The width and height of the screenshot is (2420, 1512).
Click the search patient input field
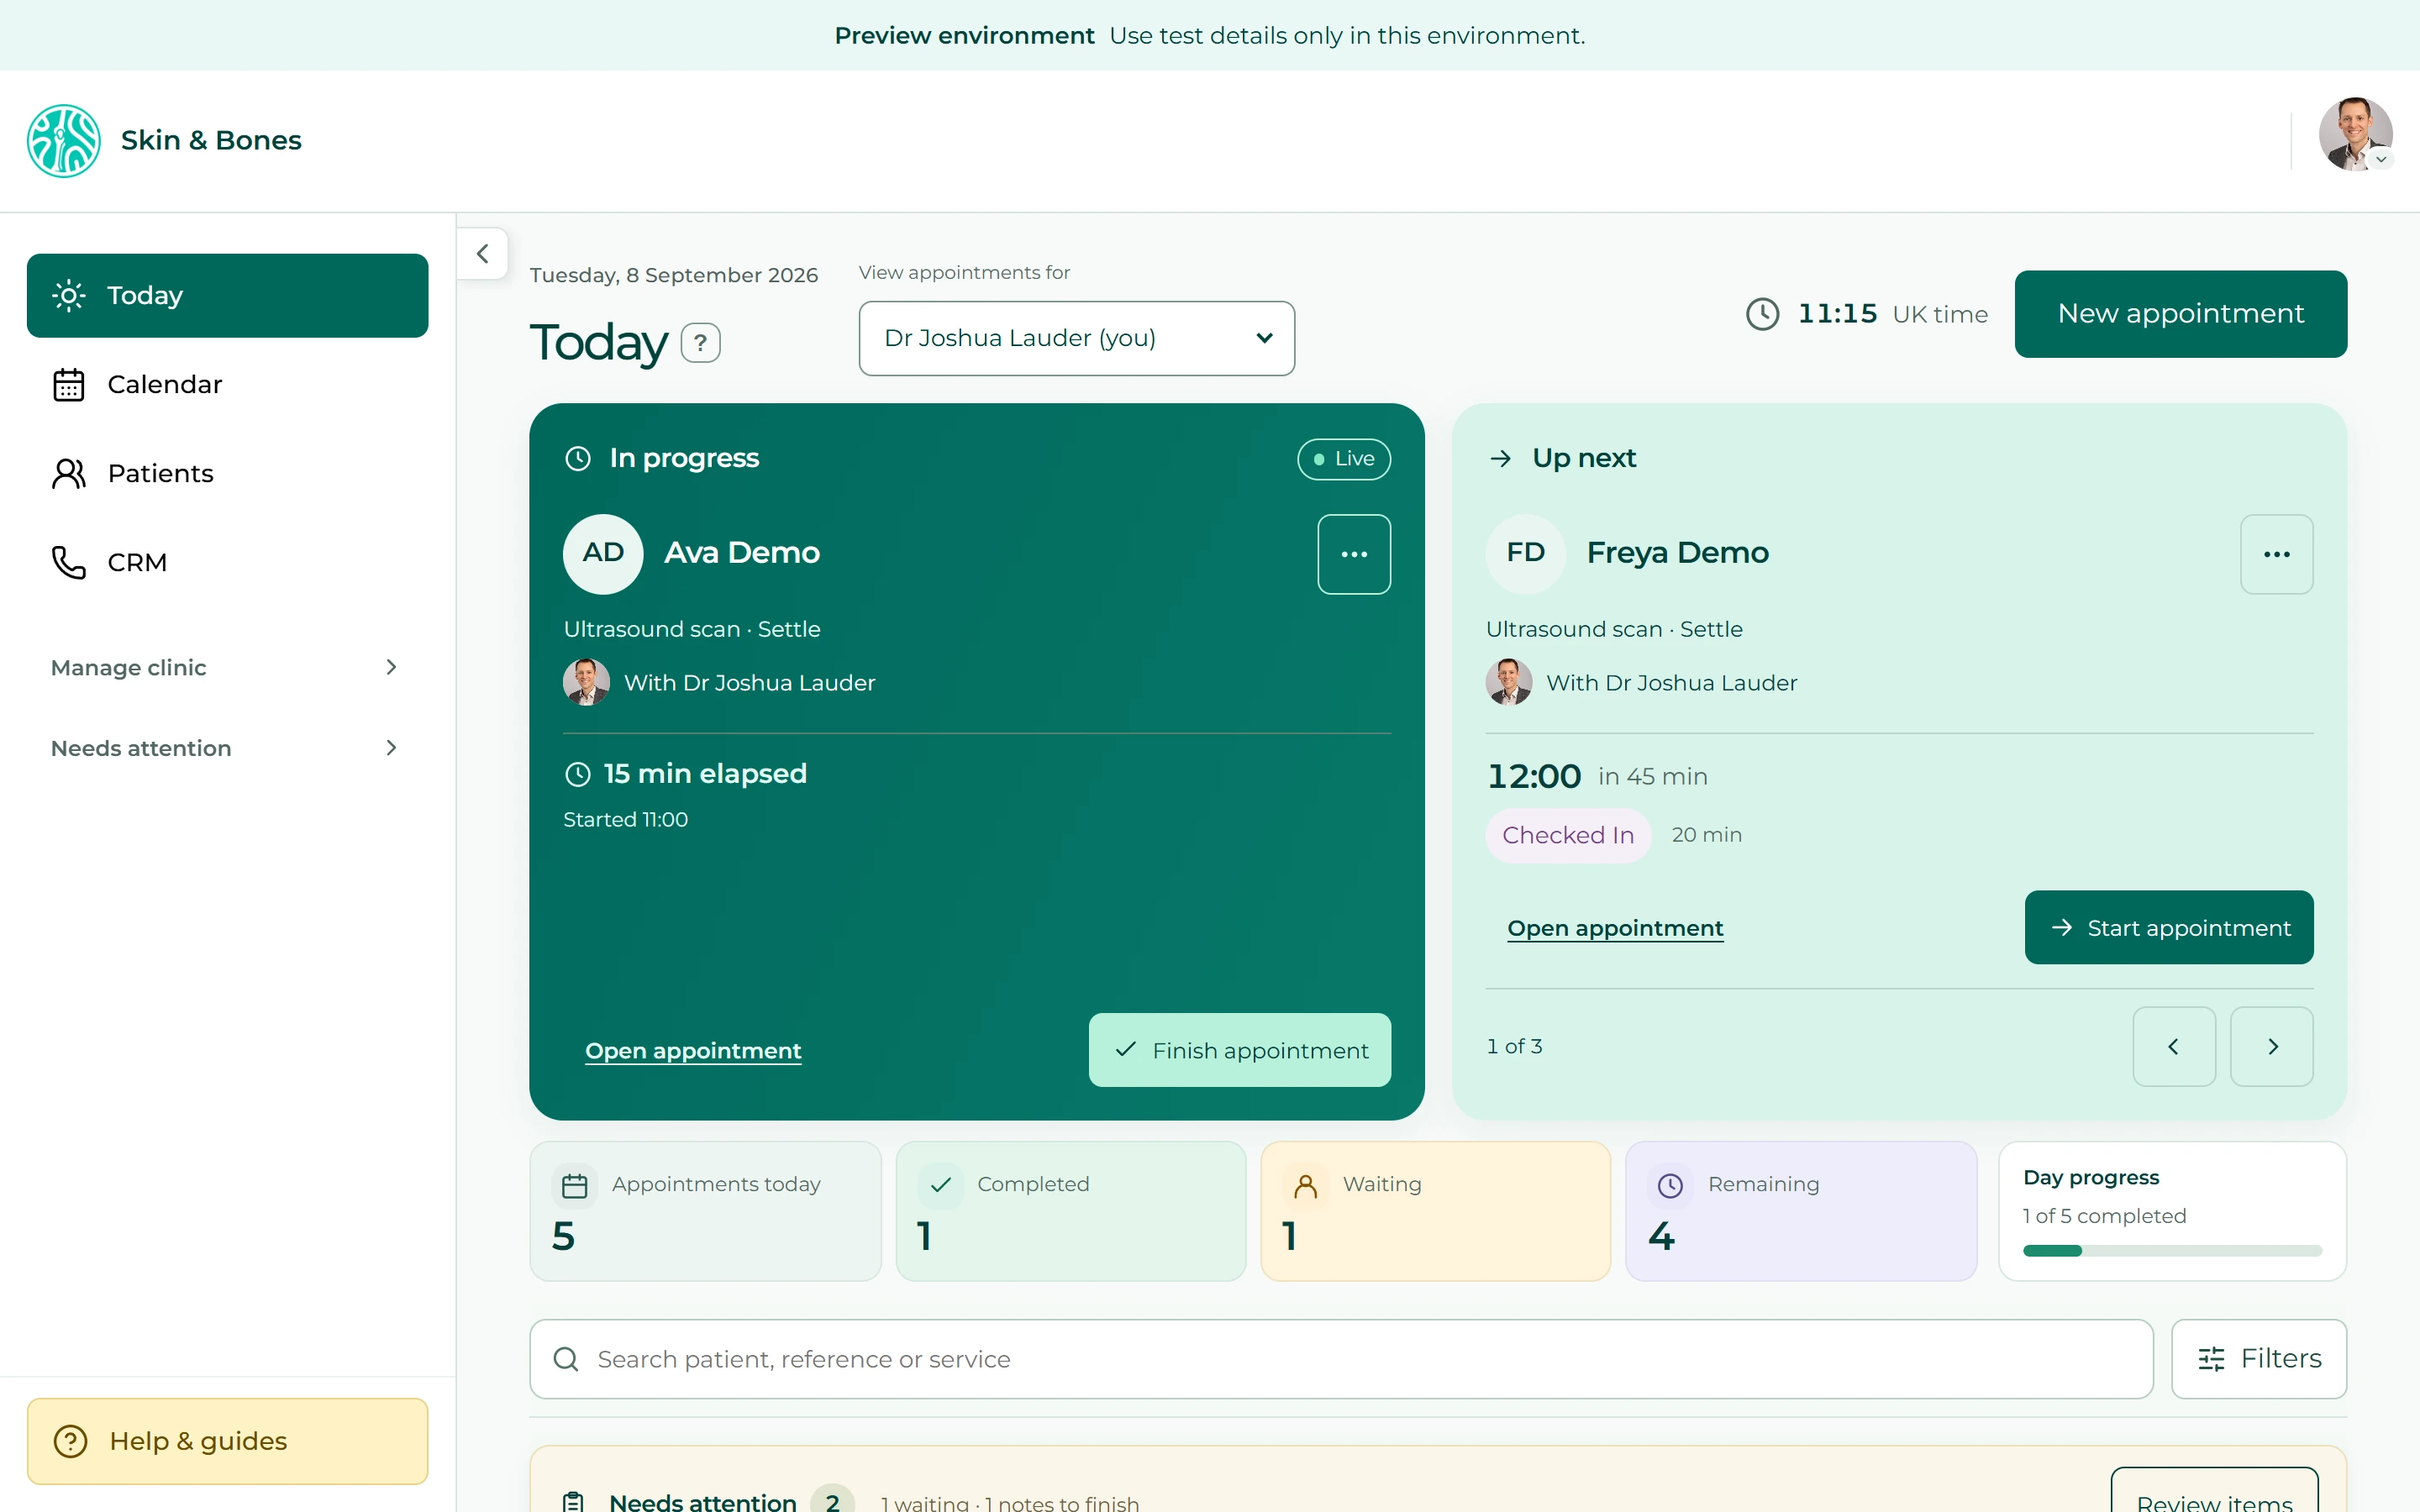coord(1341,1359)
